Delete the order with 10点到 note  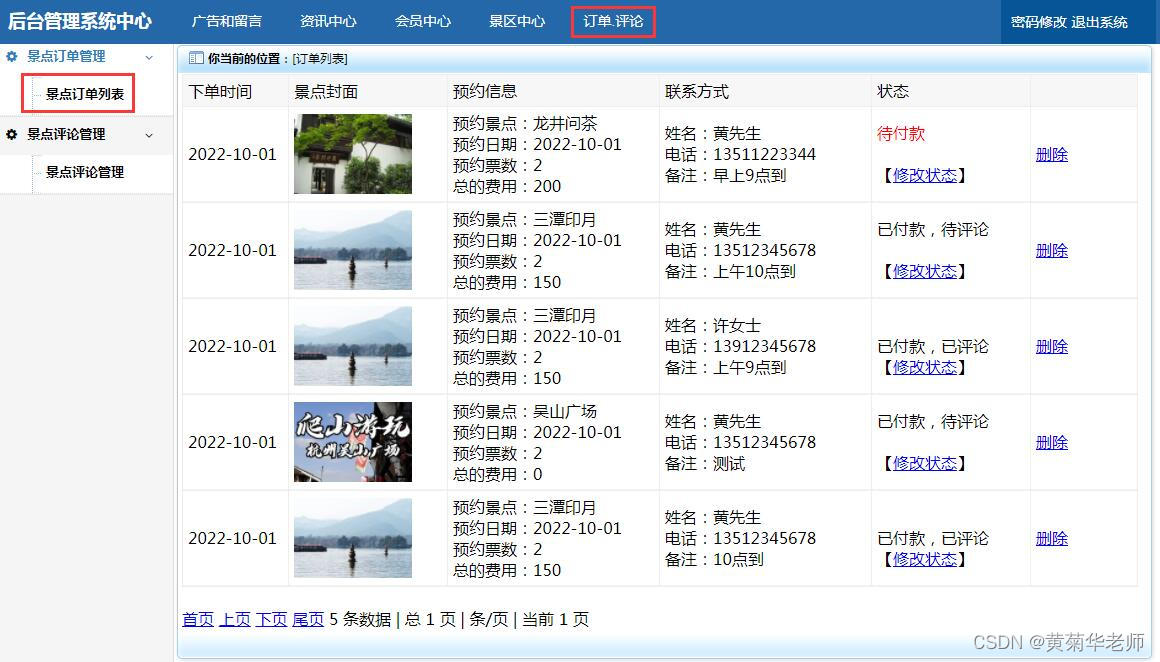click(x=1051, y=538)
